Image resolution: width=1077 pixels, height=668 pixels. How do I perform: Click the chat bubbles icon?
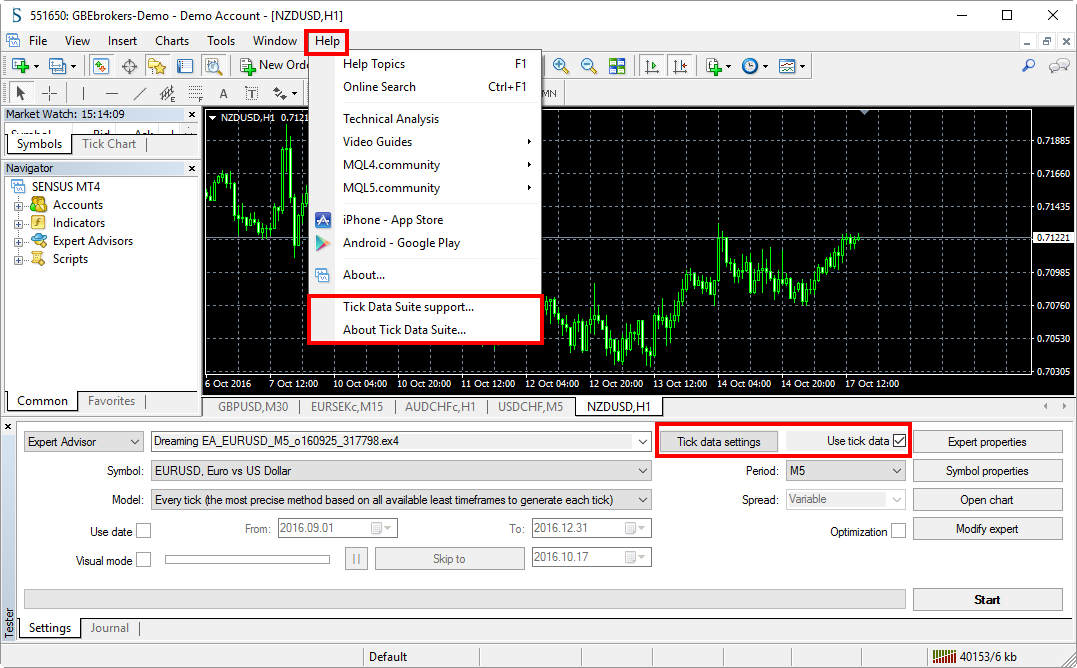(1058, 66)
